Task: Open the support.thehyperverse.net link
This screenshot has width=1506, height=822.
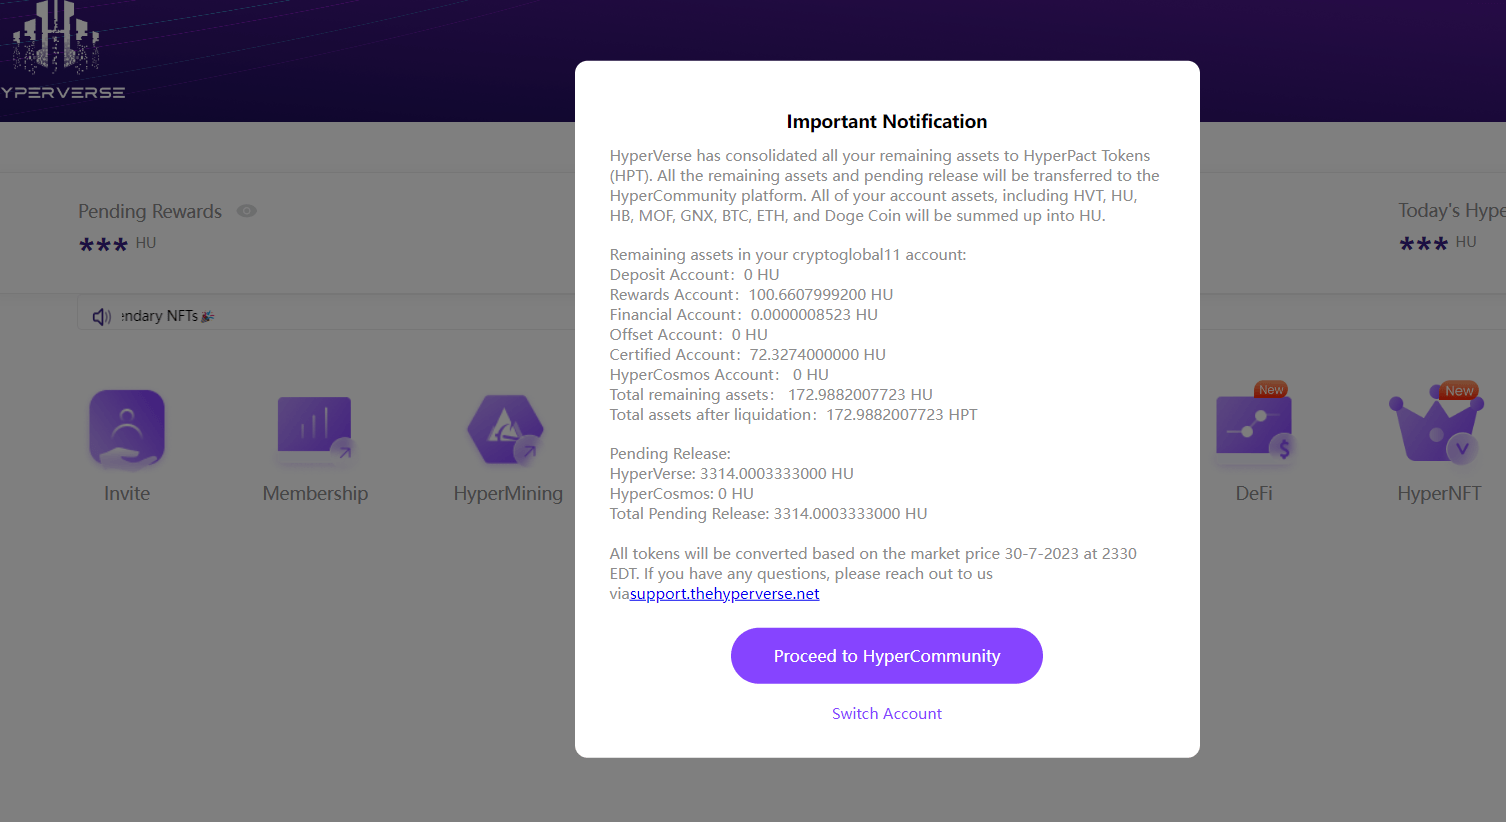Action: point(724,594)
